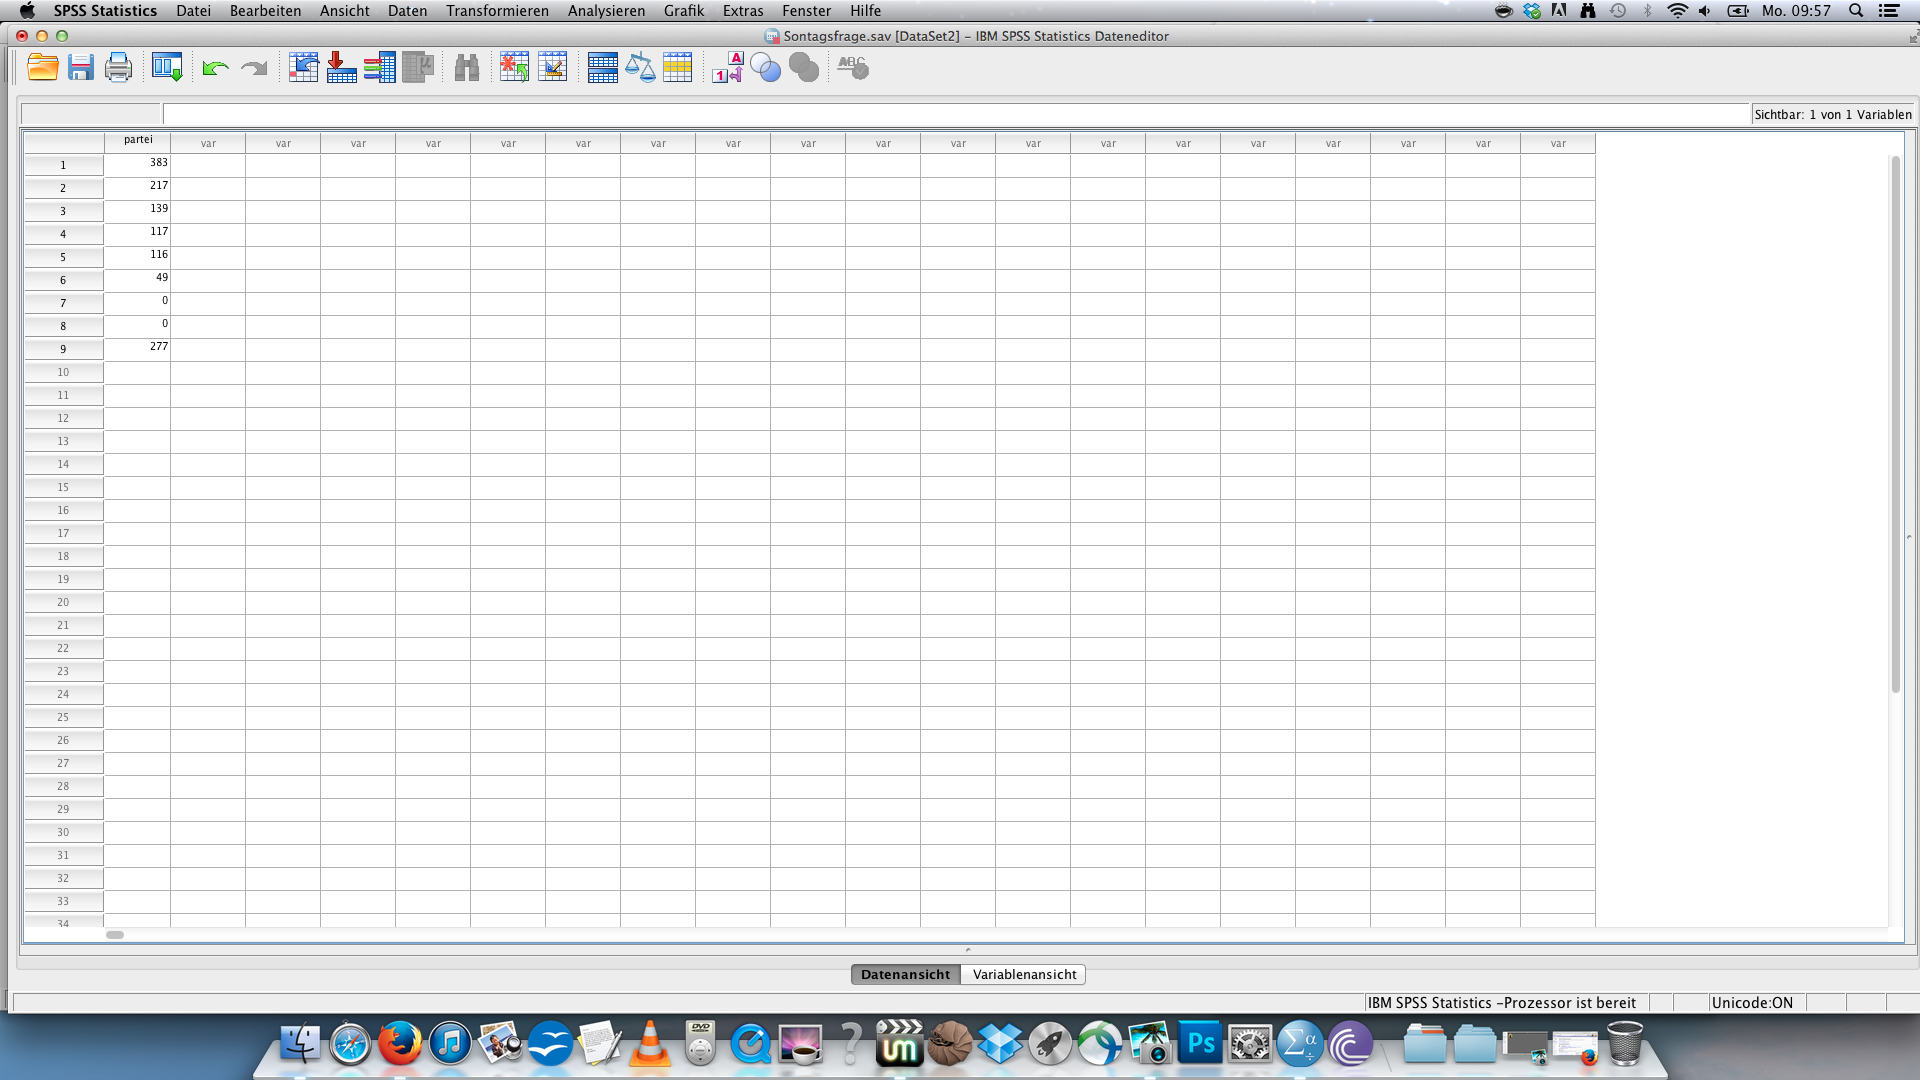Click the Open data document folder icon
Screen dimensions: 1920x1080
point(42,68)
